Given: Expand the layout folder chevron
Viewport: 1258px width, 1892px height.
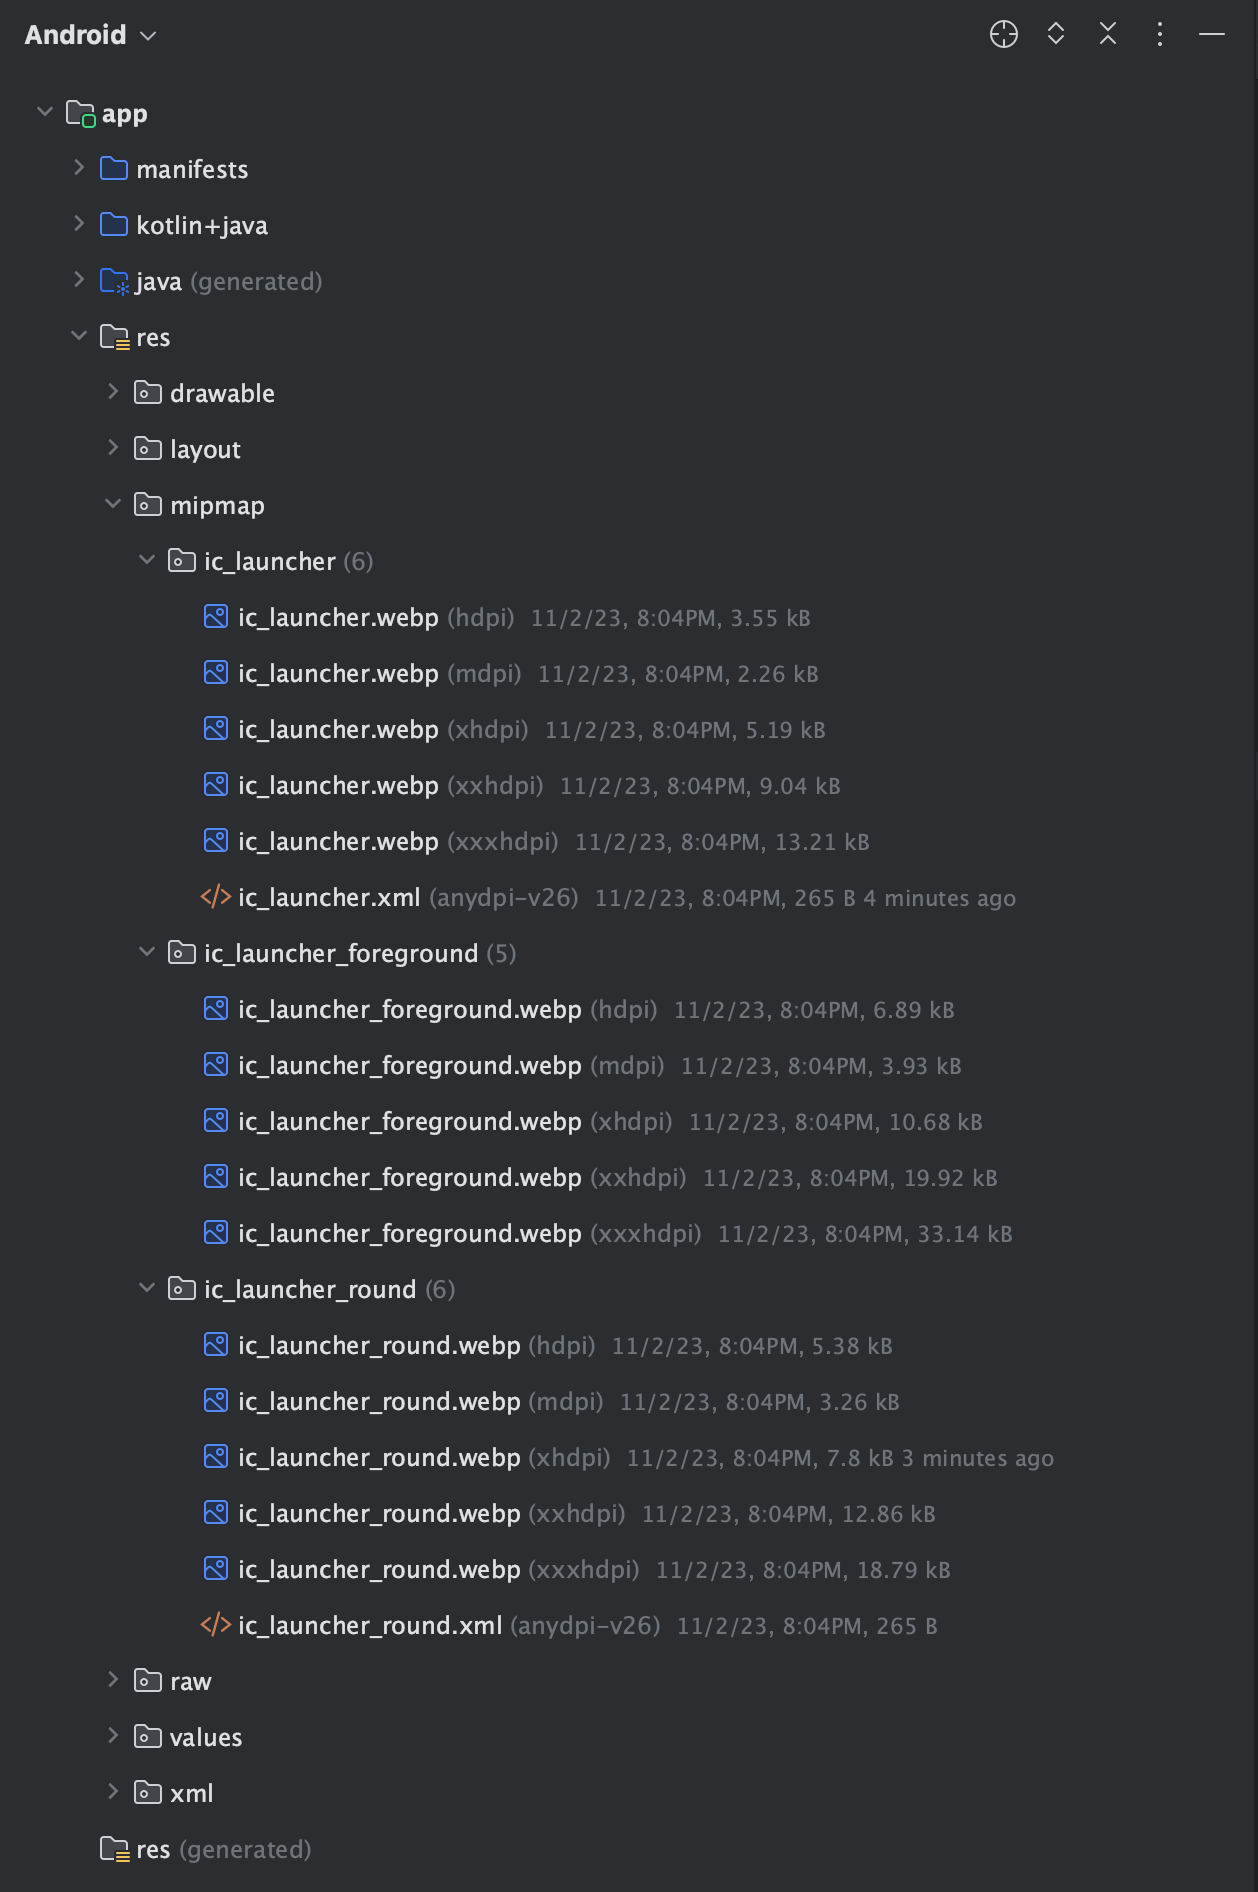Looking at the screenshot, I should point(112,448).
